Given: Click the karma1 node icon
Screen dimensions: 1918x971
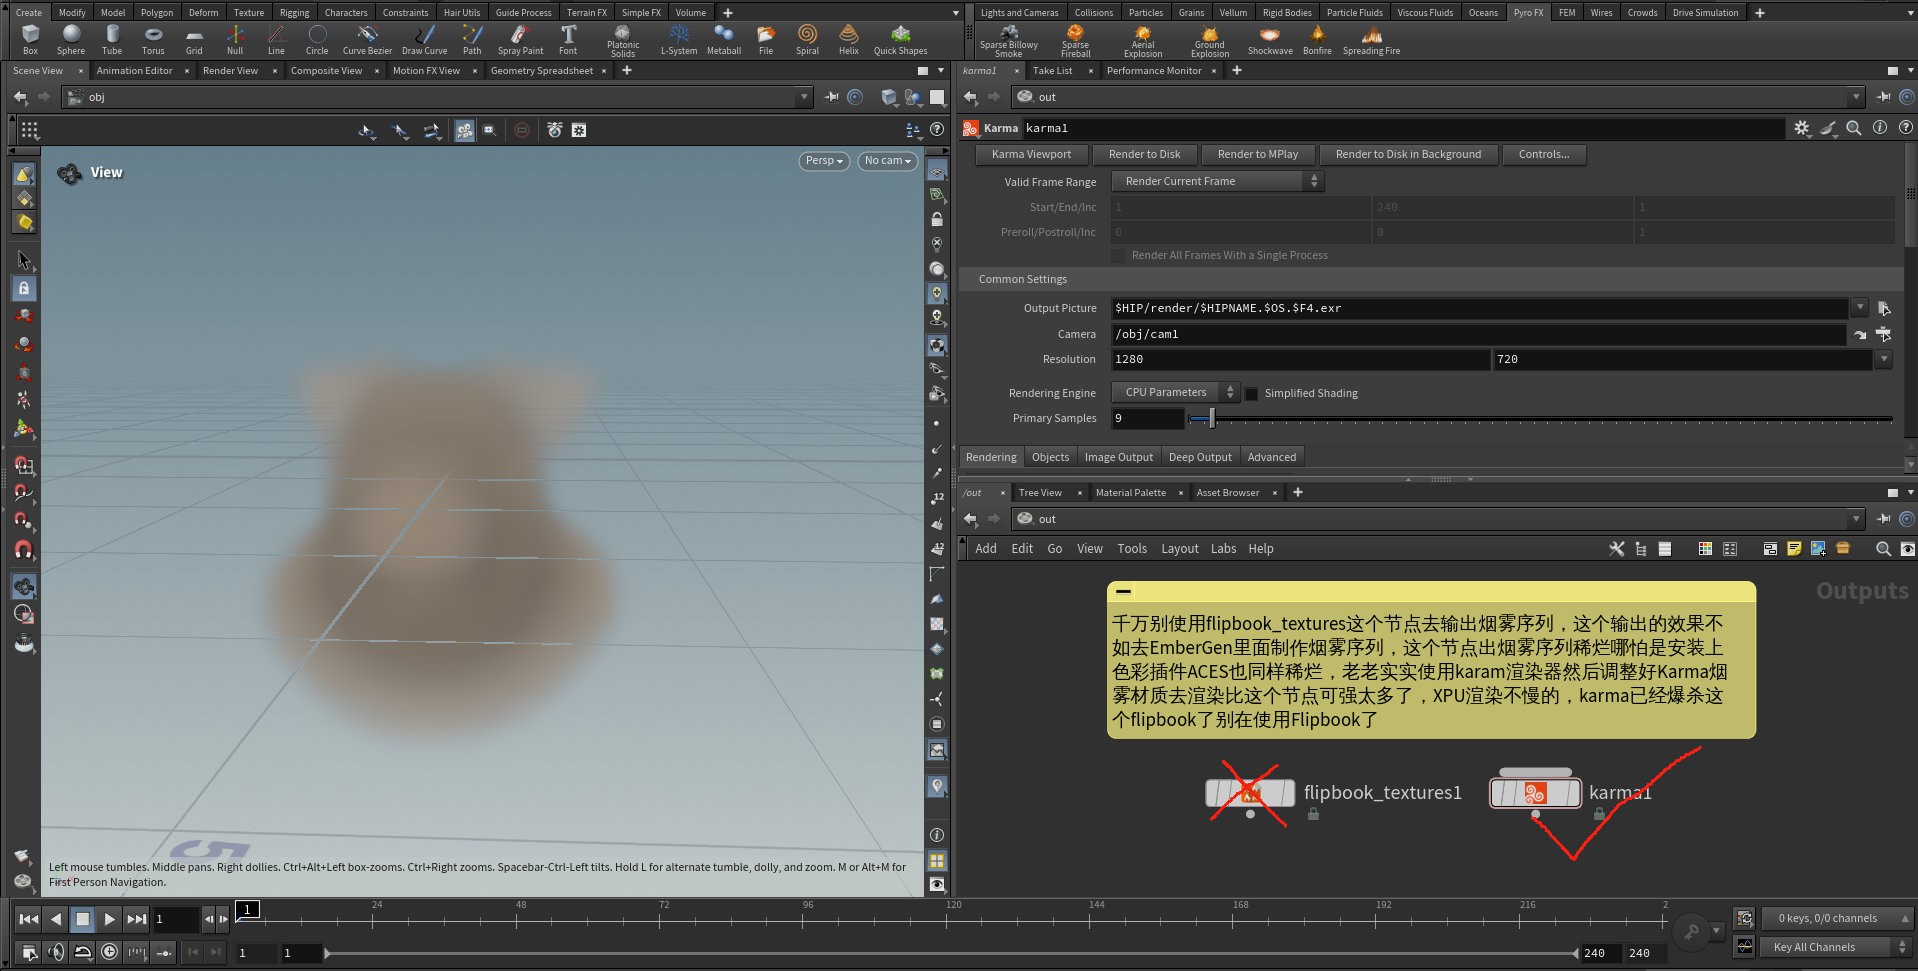Looking at the screenshot, I should (x=1535, y=794).
